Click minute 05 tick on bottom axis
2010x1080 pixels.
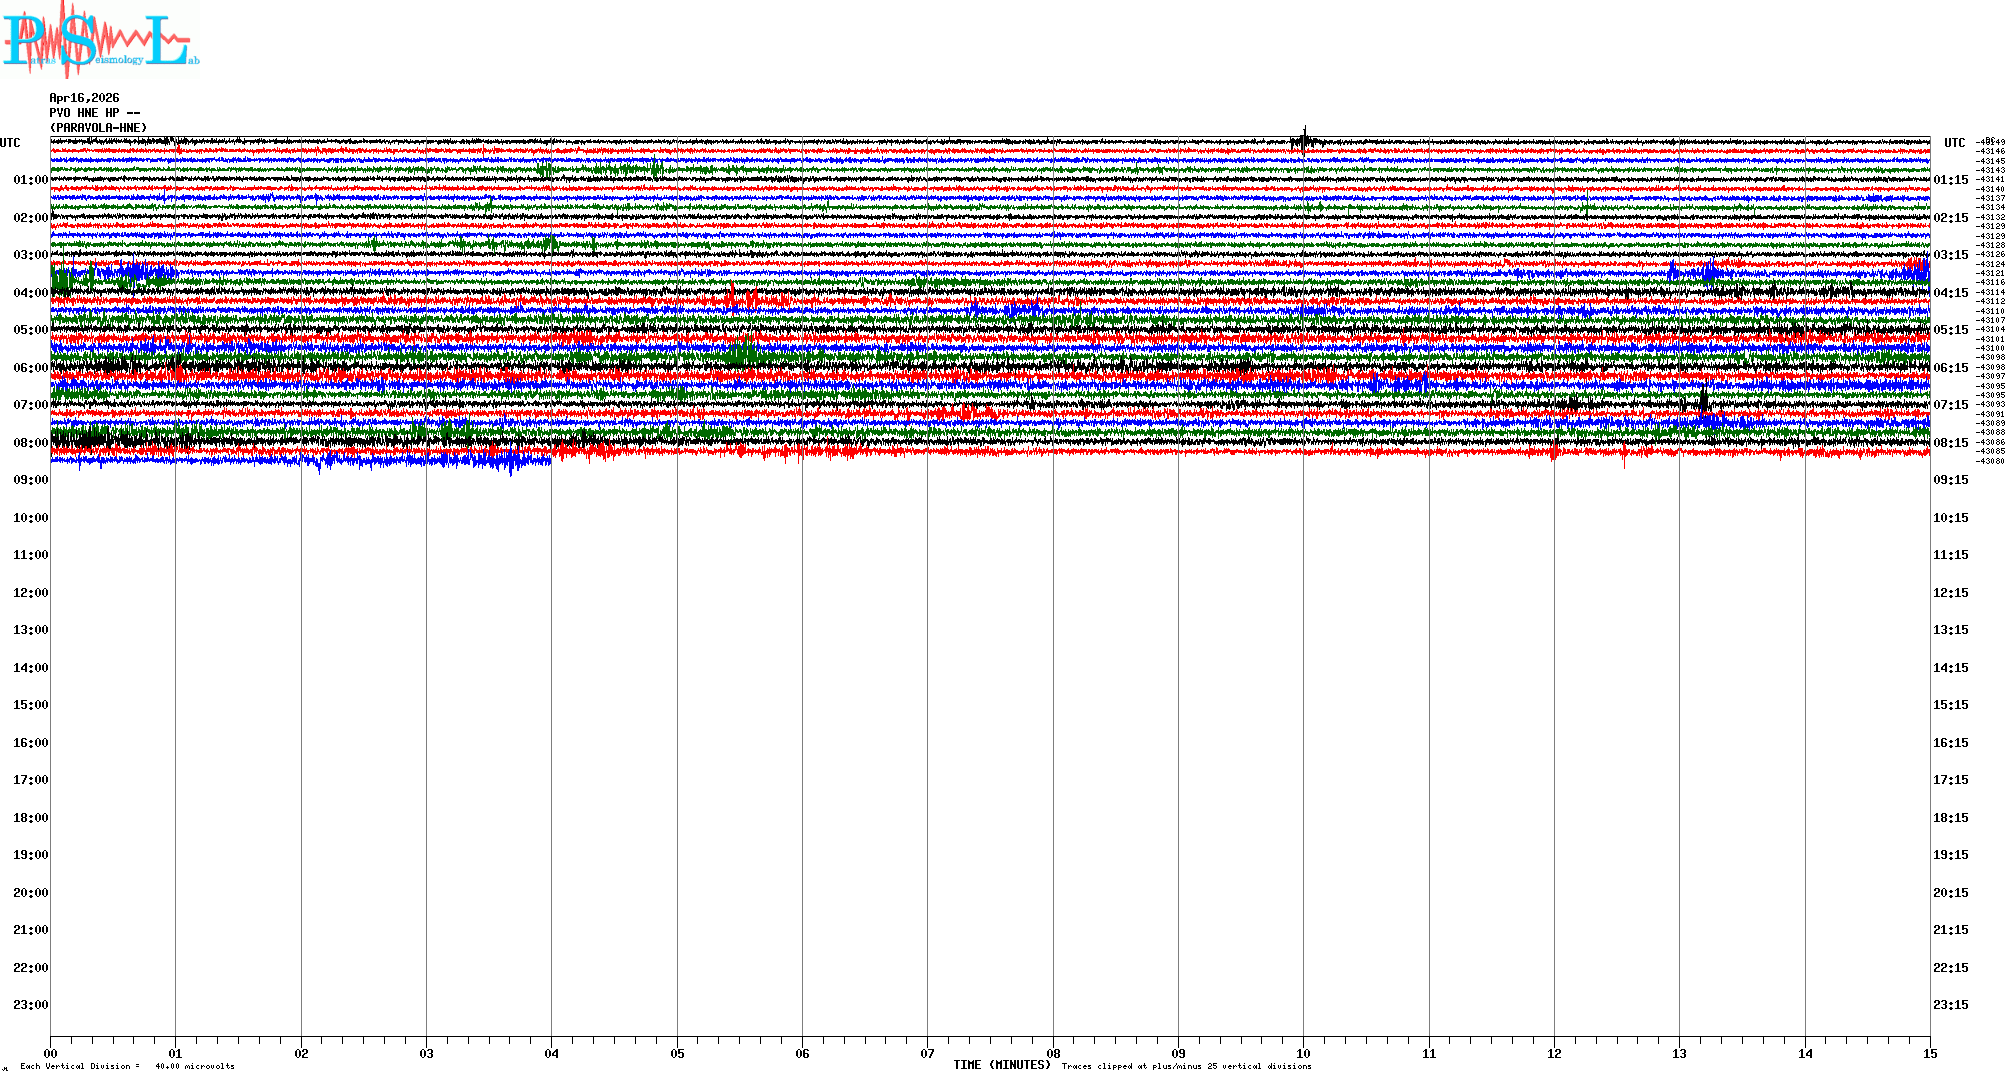click(677, 1053)
